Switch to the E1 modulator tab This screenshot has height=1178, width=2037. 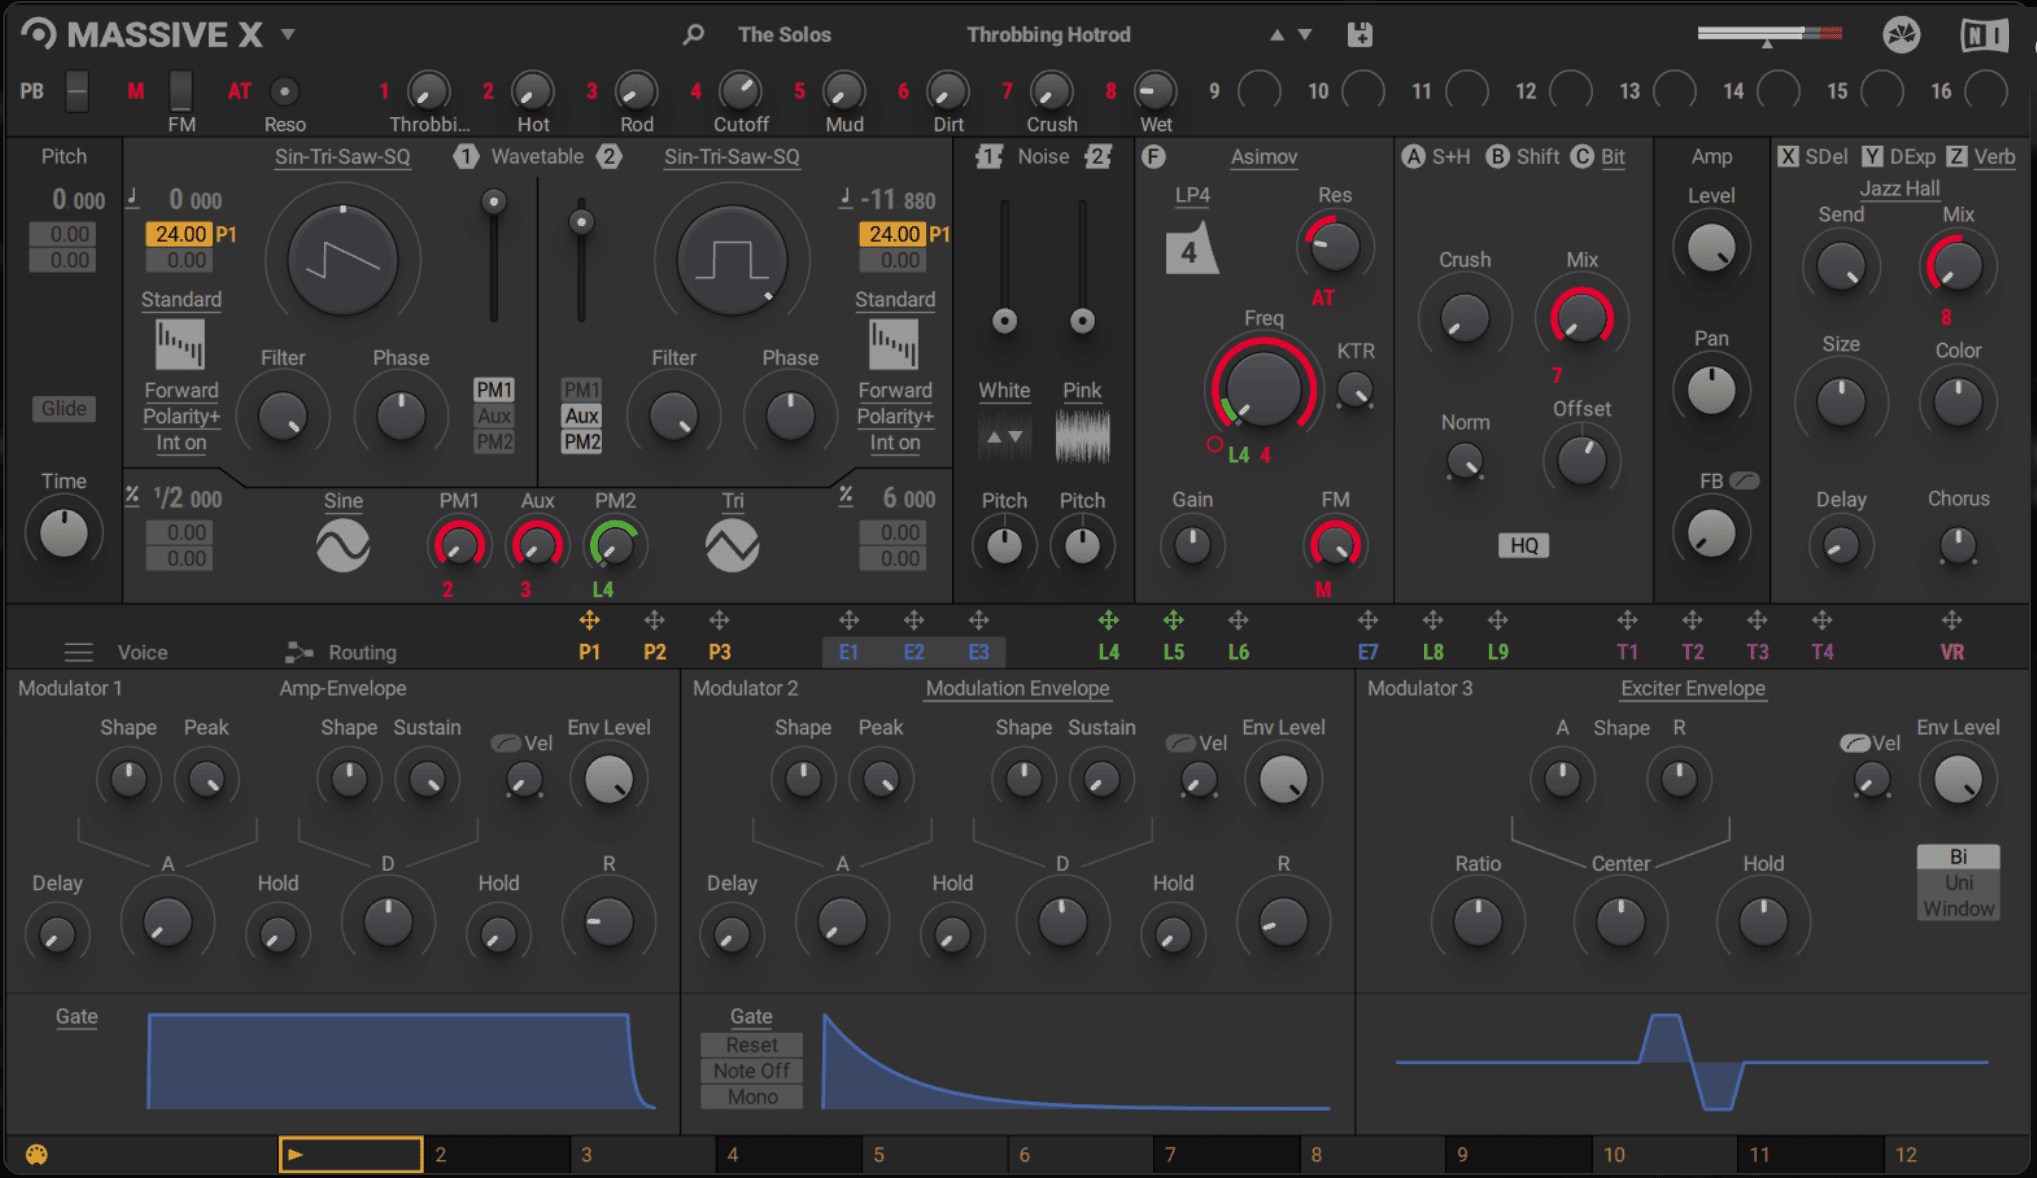click(x=849, y=652)
